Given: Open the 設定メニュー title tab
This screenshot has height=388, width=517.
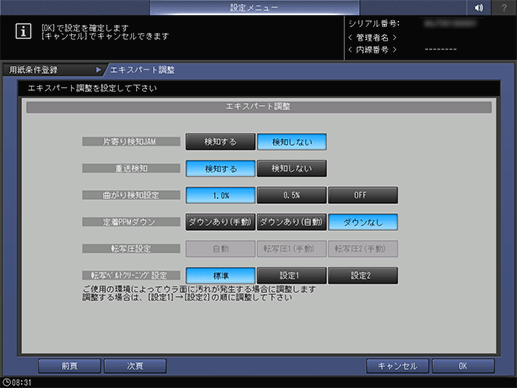Looking at the screenshot, I should pos(254,7).
